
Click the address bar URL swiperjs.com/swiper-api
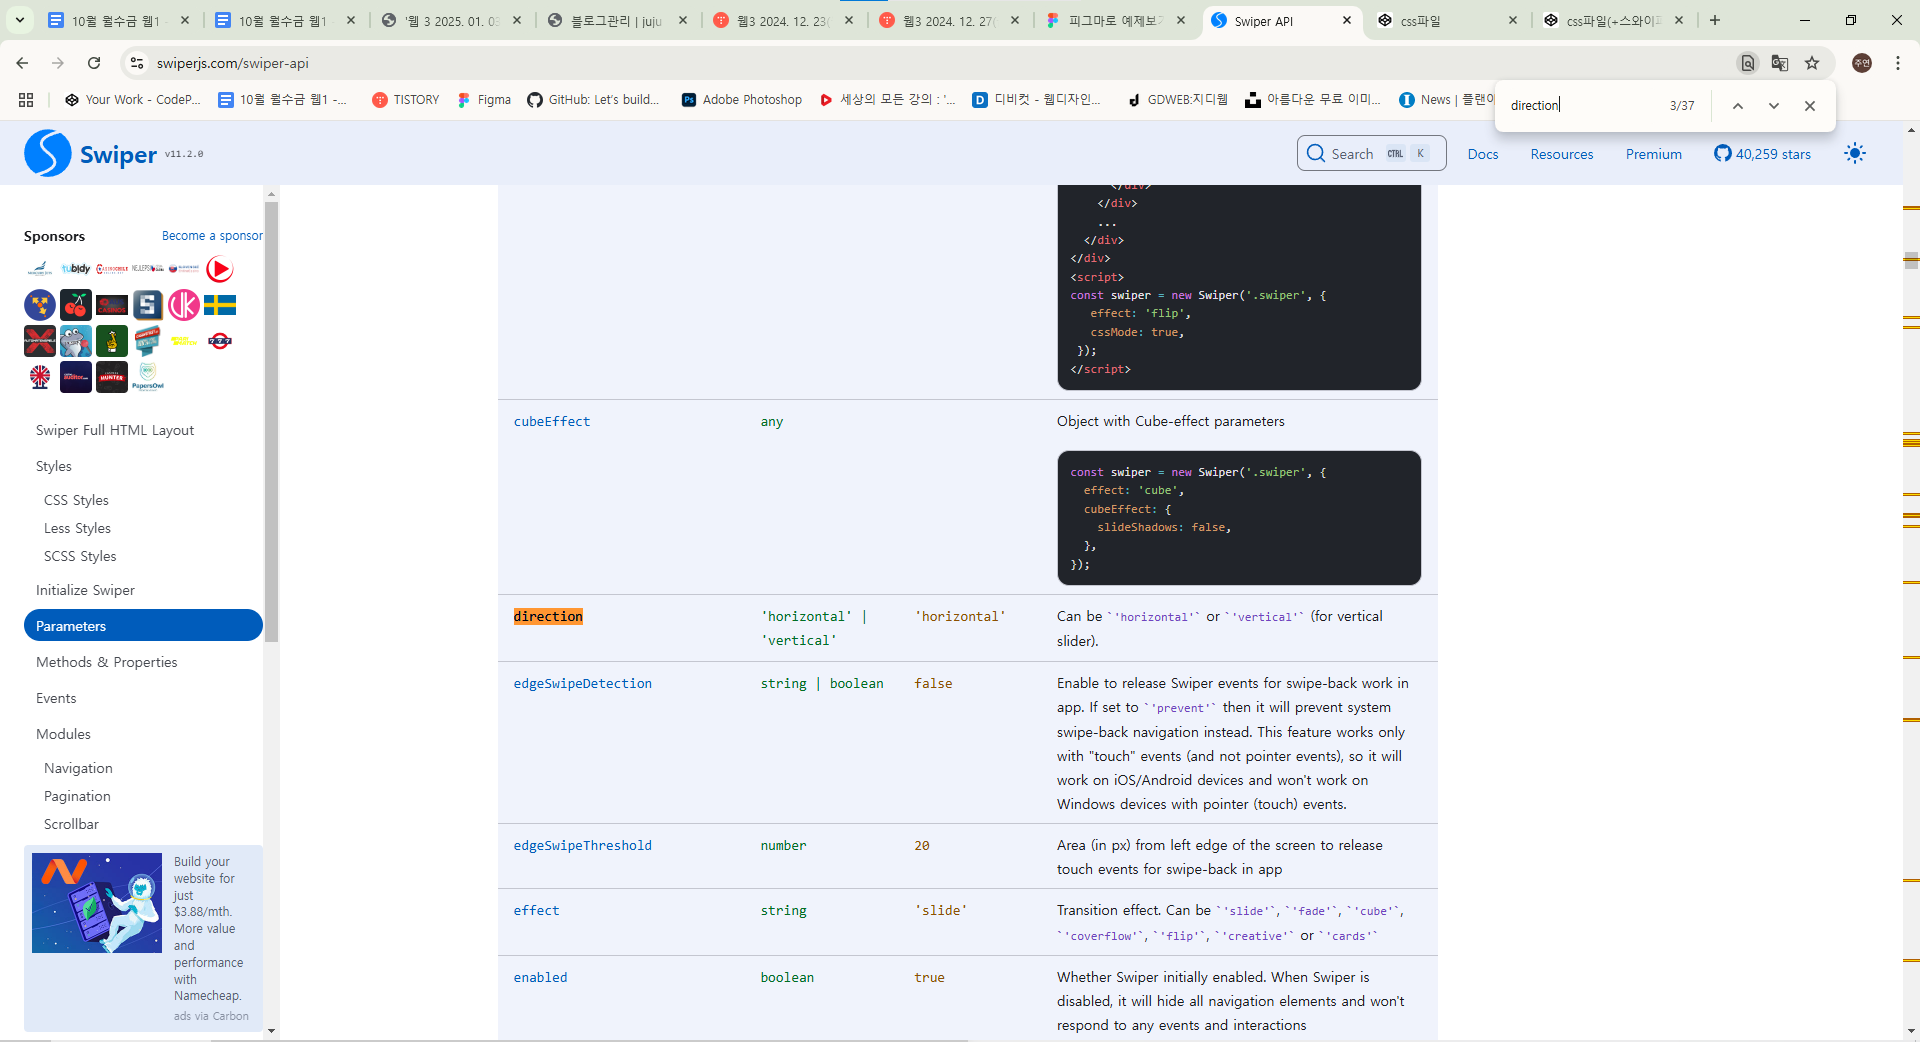[233, 63]
